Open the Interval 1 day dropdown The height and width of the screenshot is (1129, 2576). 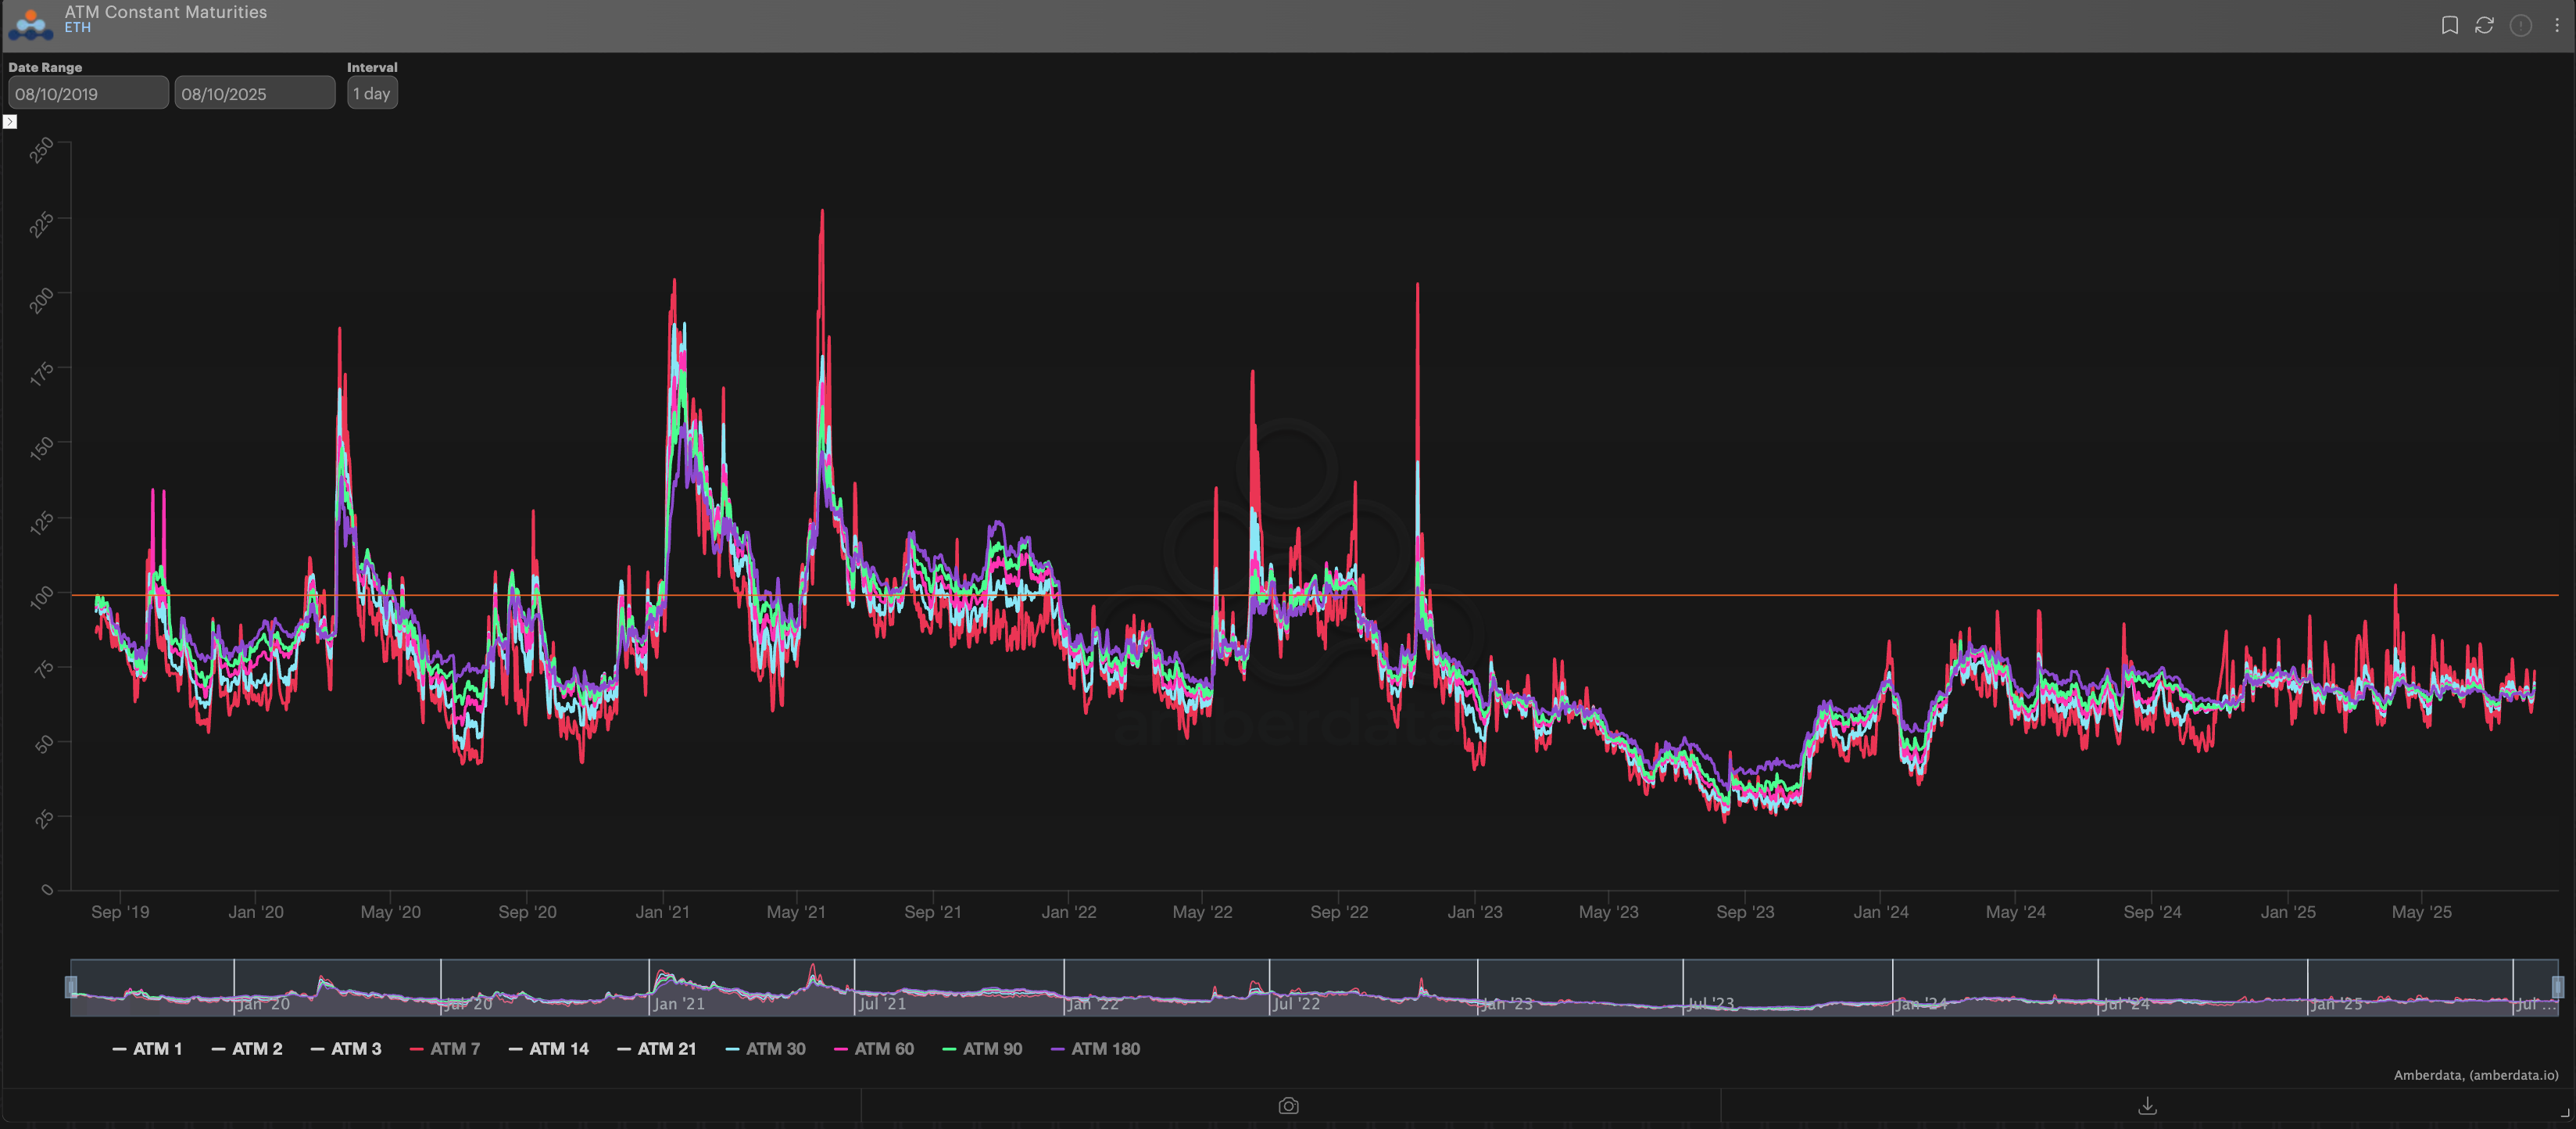[372, 93]
